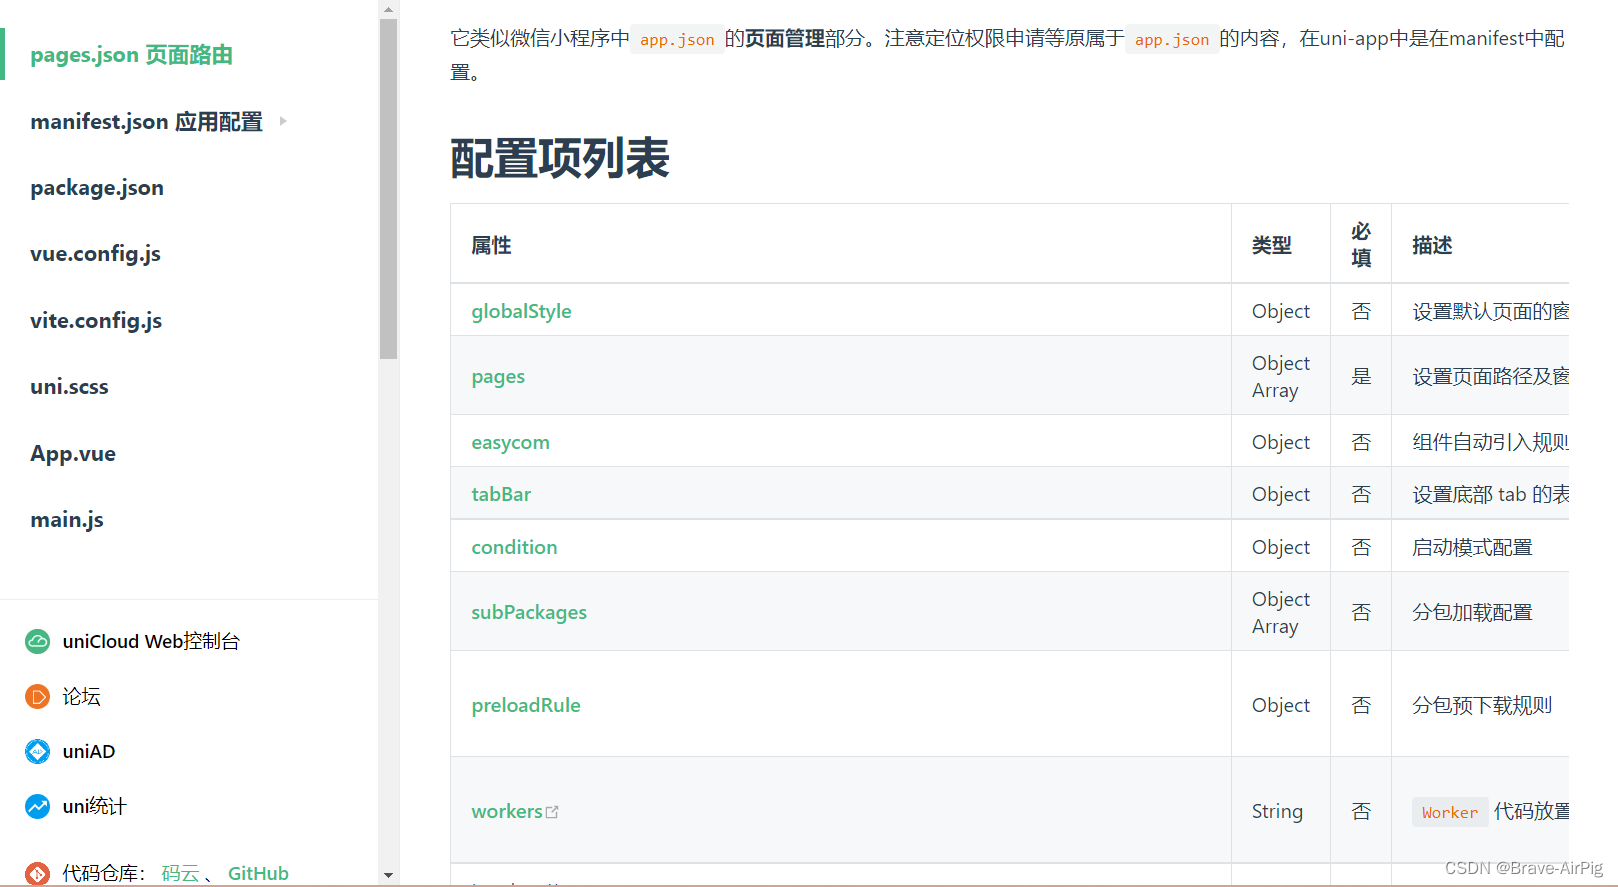Click the sidebar scrollbar down arrow

(x=389, y=876)
